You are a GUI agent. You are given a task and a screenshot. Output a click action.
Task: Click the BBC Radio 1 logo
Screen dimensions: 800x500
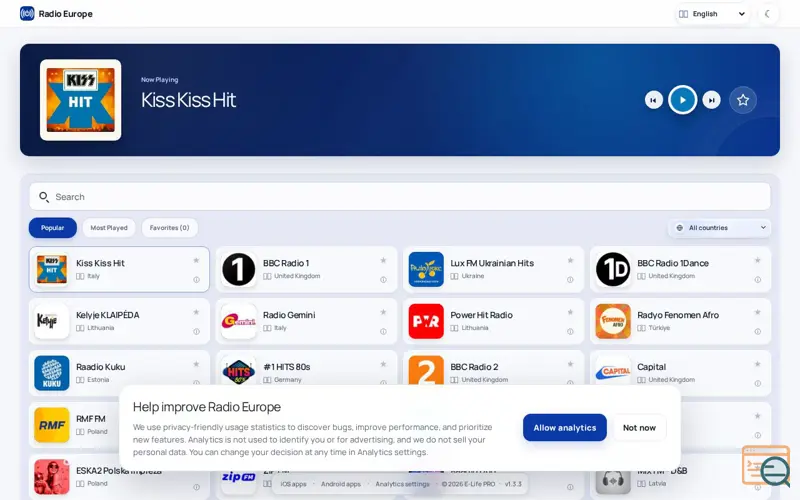tap(239, 269)
